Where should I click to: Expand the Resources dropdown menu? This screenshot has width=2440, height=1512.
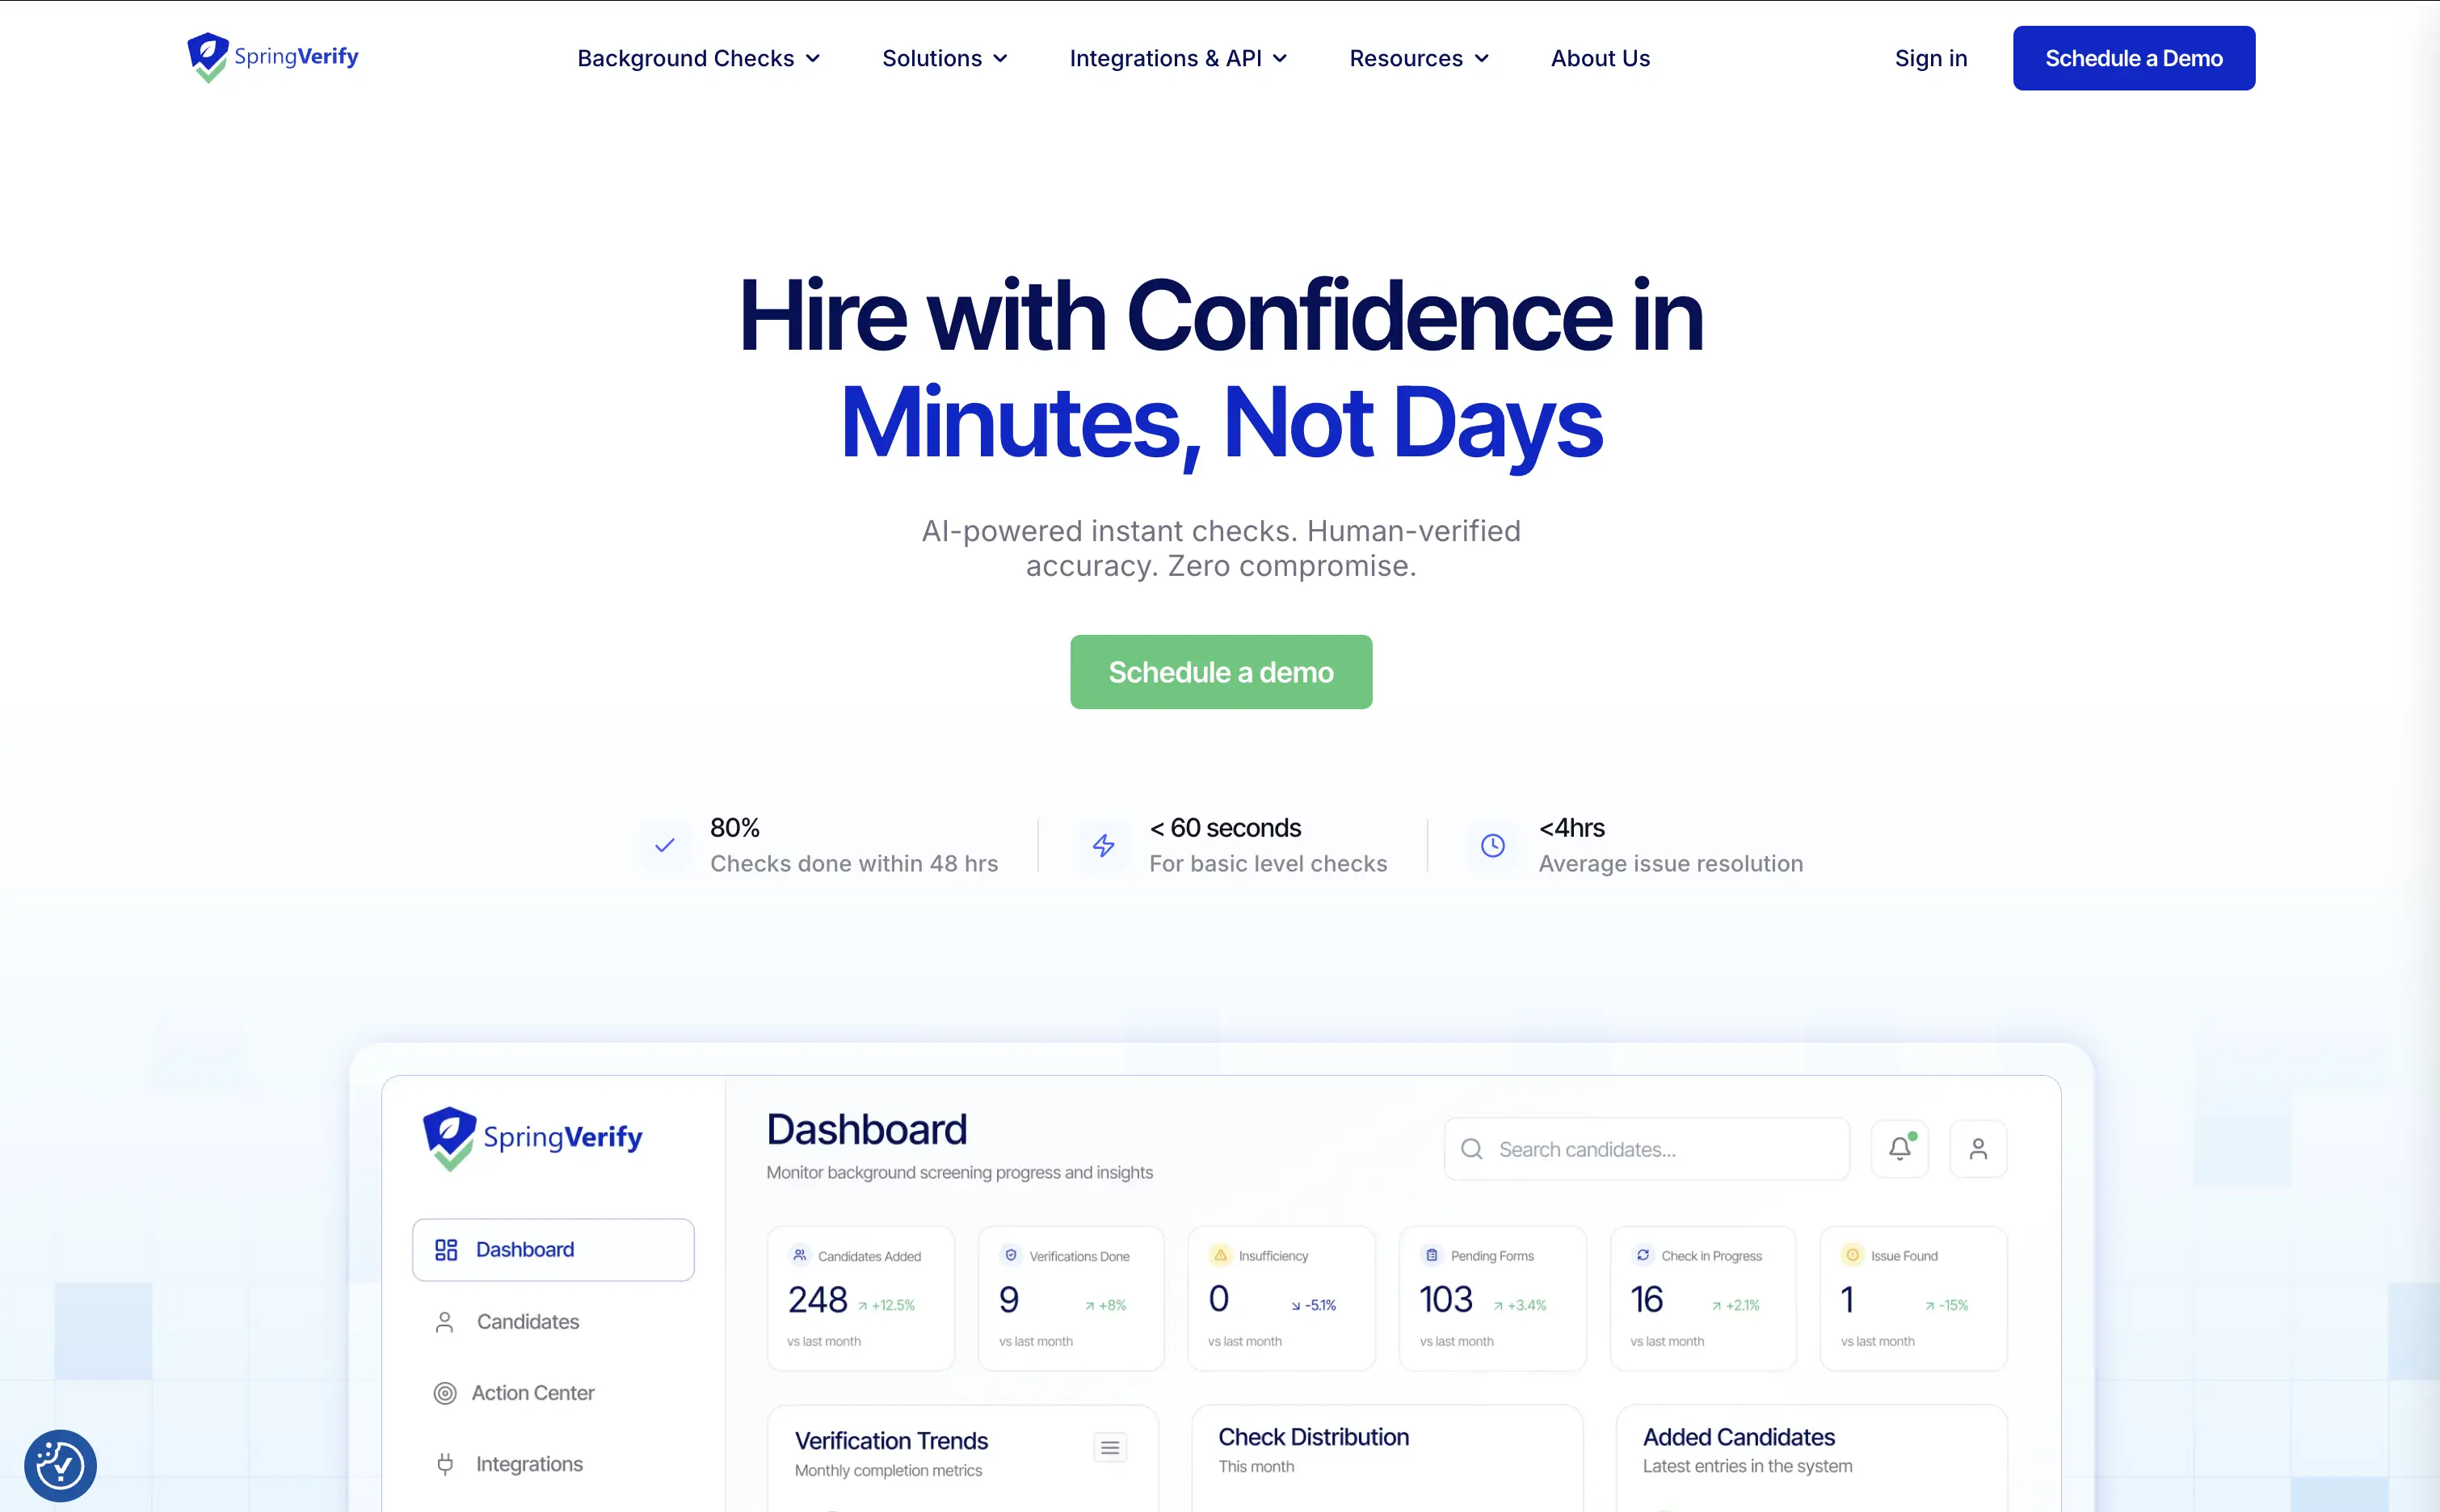coord(1419,58)
